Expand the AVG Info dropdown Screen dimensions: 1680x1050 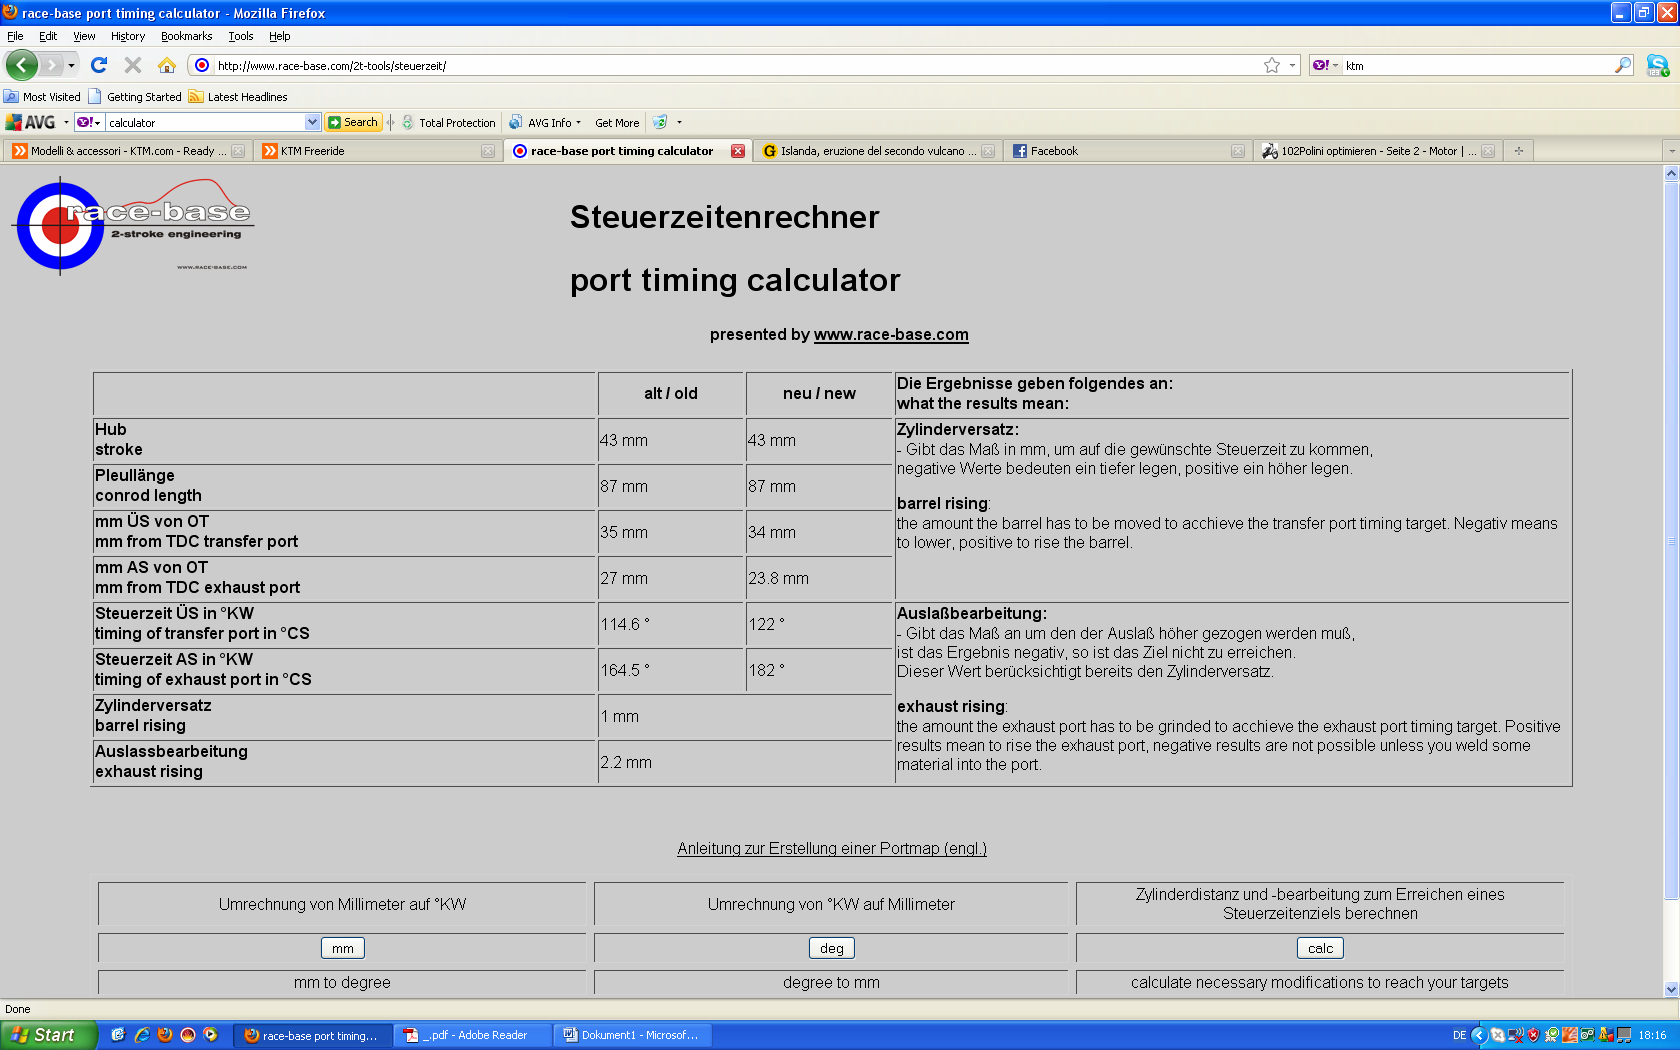(x=578, y=123)
